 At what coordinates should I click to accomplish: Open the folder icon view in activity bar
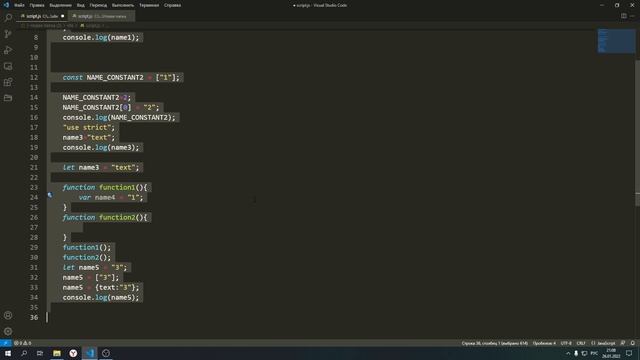point(8,98)
